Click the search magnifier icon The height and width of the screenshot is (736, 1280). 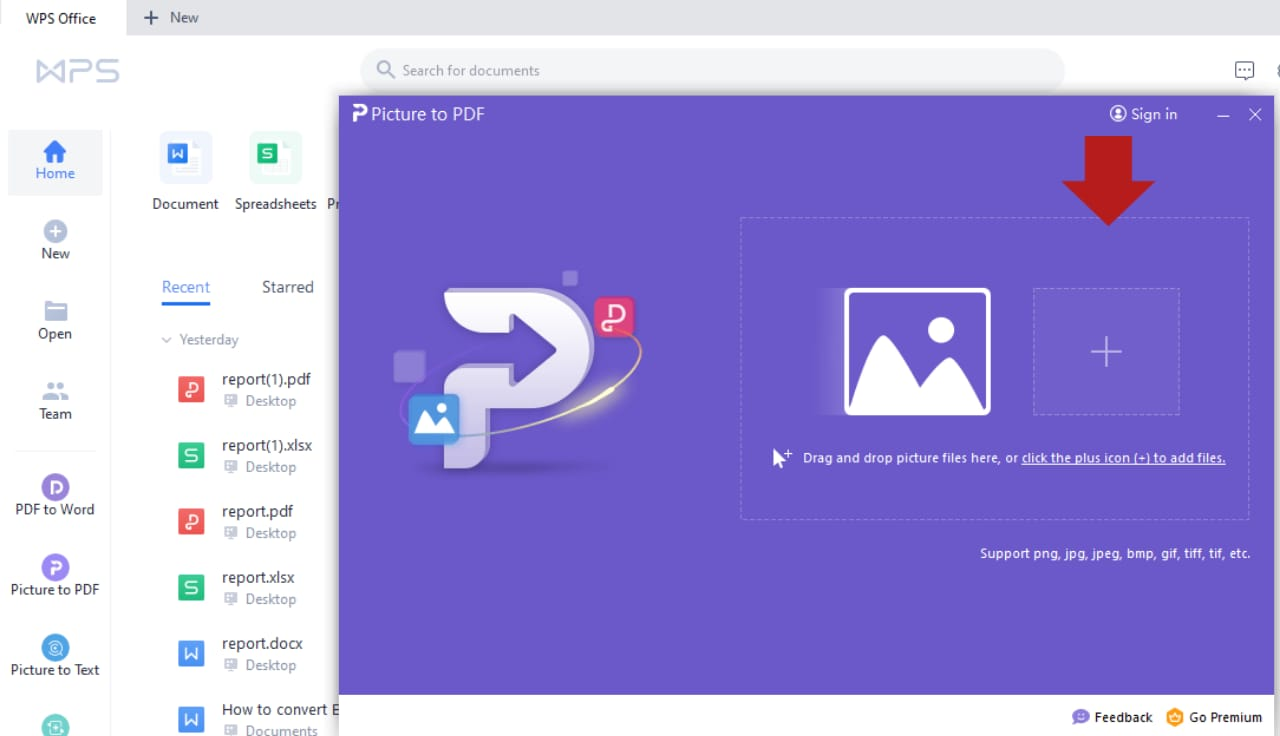tap(385, 70)
